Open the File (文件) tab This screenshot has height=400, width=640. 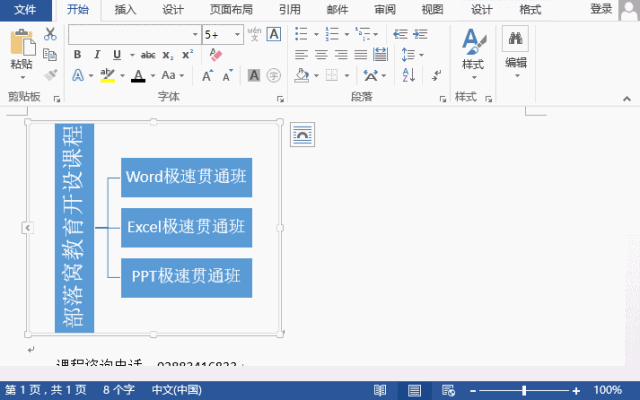click(25, 10)
